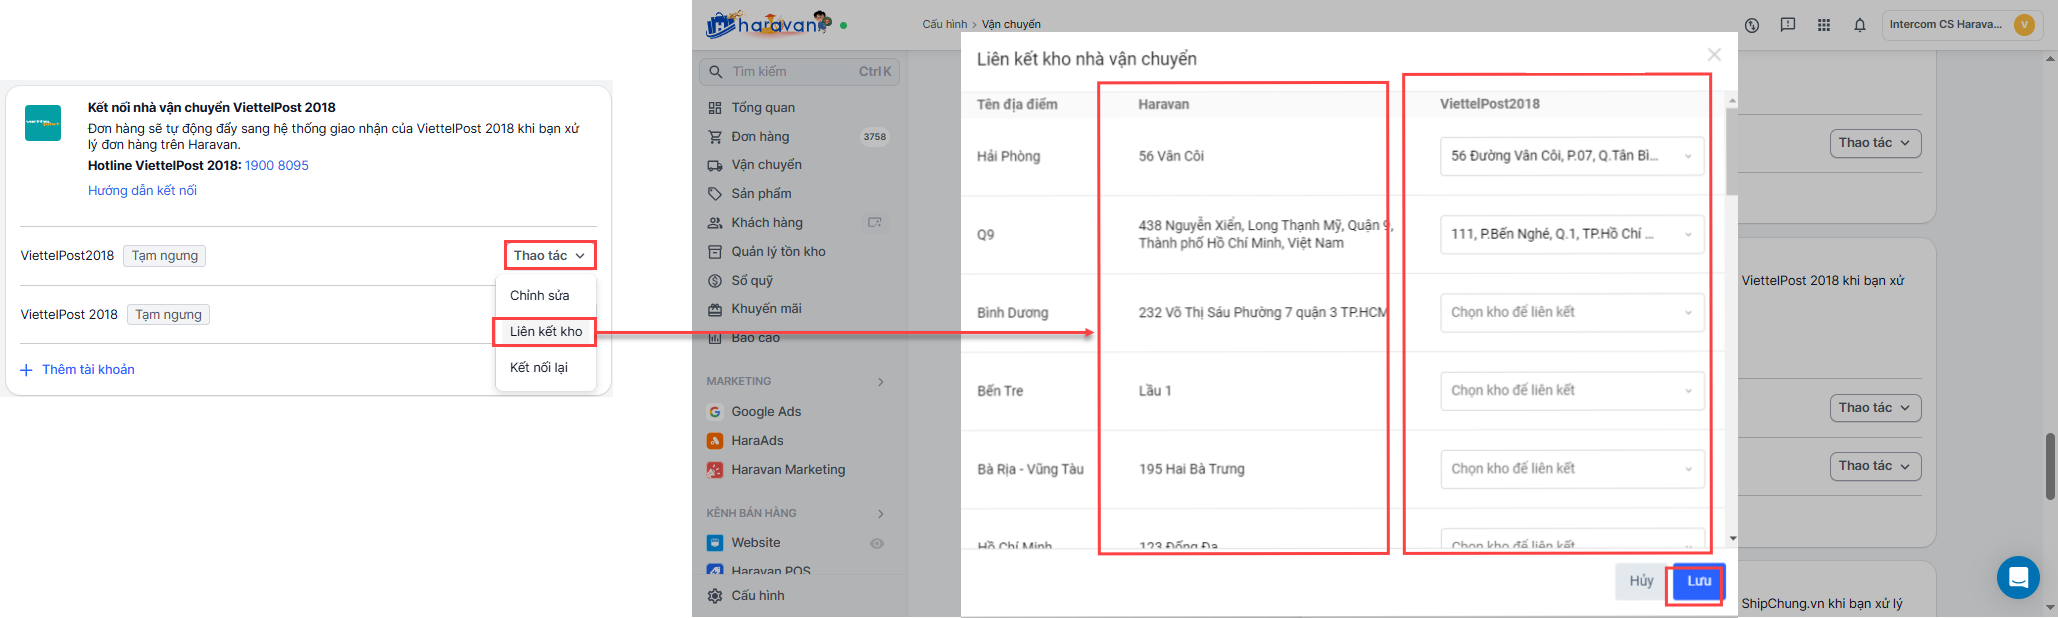Open HaraAds orange icon
Viewport: 2058px width, 618px height.
(x=715, y=441)
